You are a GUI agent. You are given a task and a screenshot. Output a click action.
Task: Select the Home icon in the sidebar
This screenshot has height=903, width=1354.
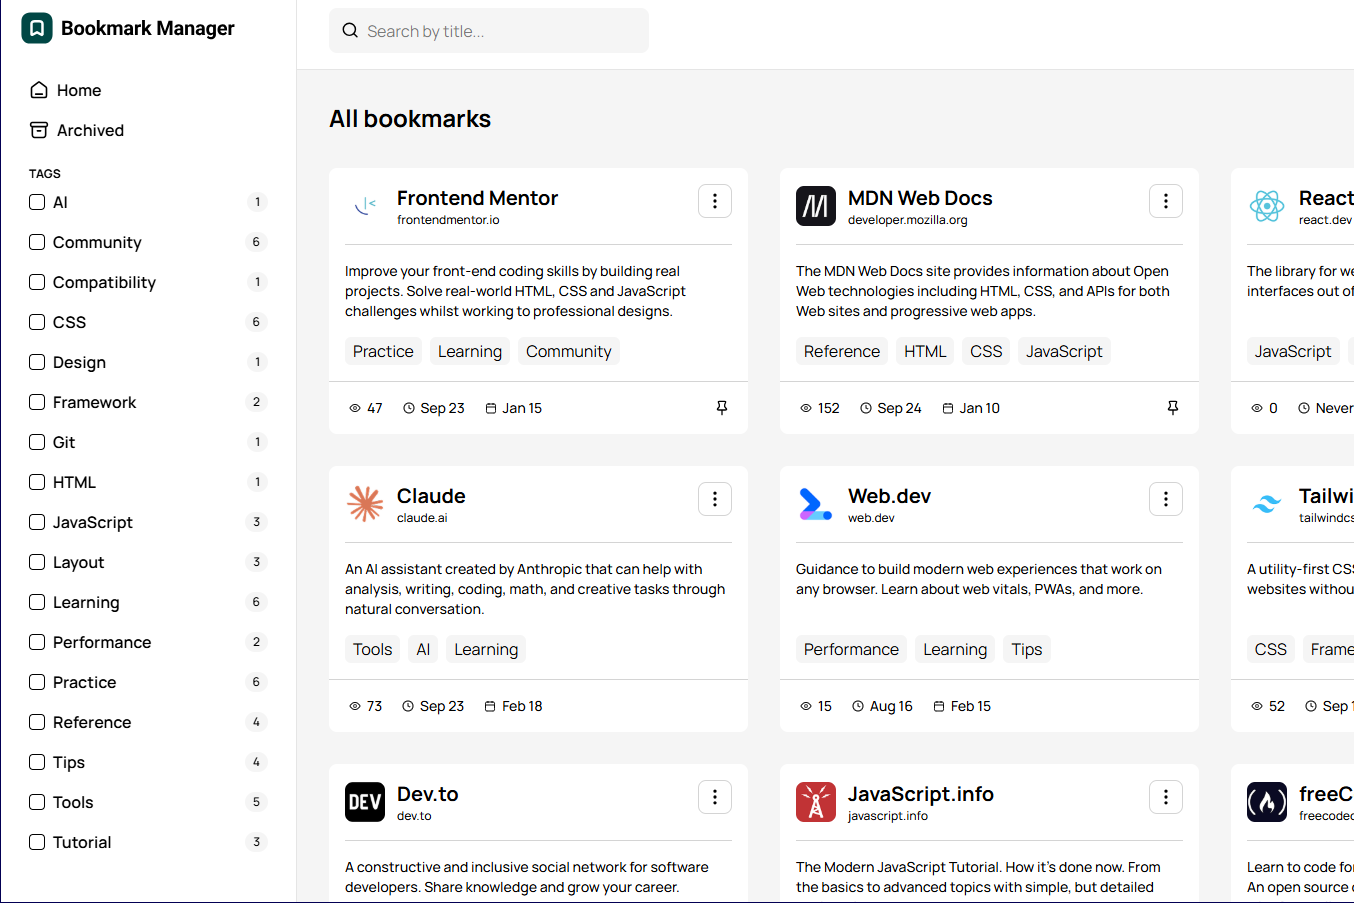tap(38, 90)
